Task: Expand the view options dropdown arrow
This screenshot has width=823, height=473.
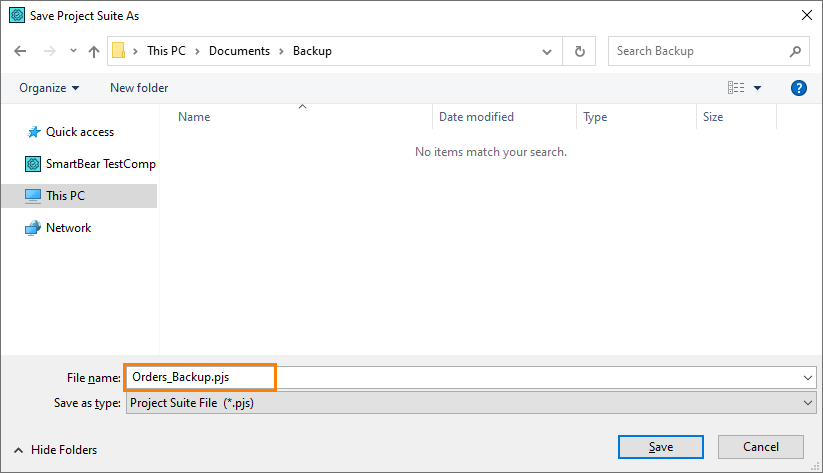Action: [757, 88]
